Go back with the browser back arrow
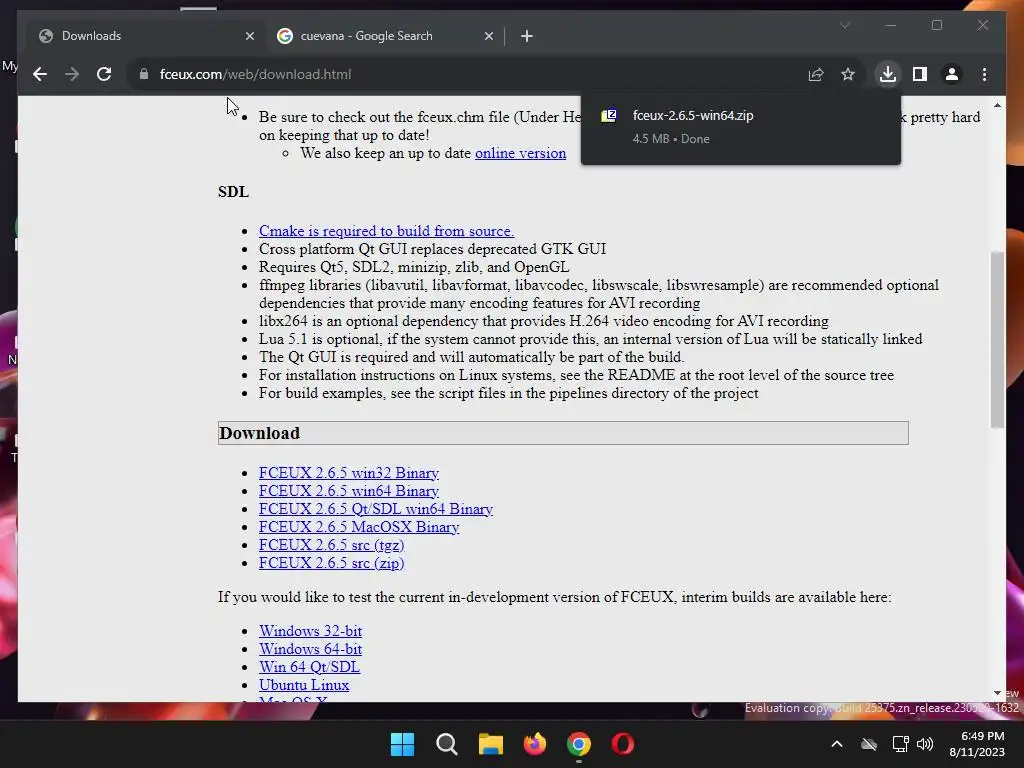Image resolution: width=1024 pixels, height=768 pixels. (x=40, y=74)
